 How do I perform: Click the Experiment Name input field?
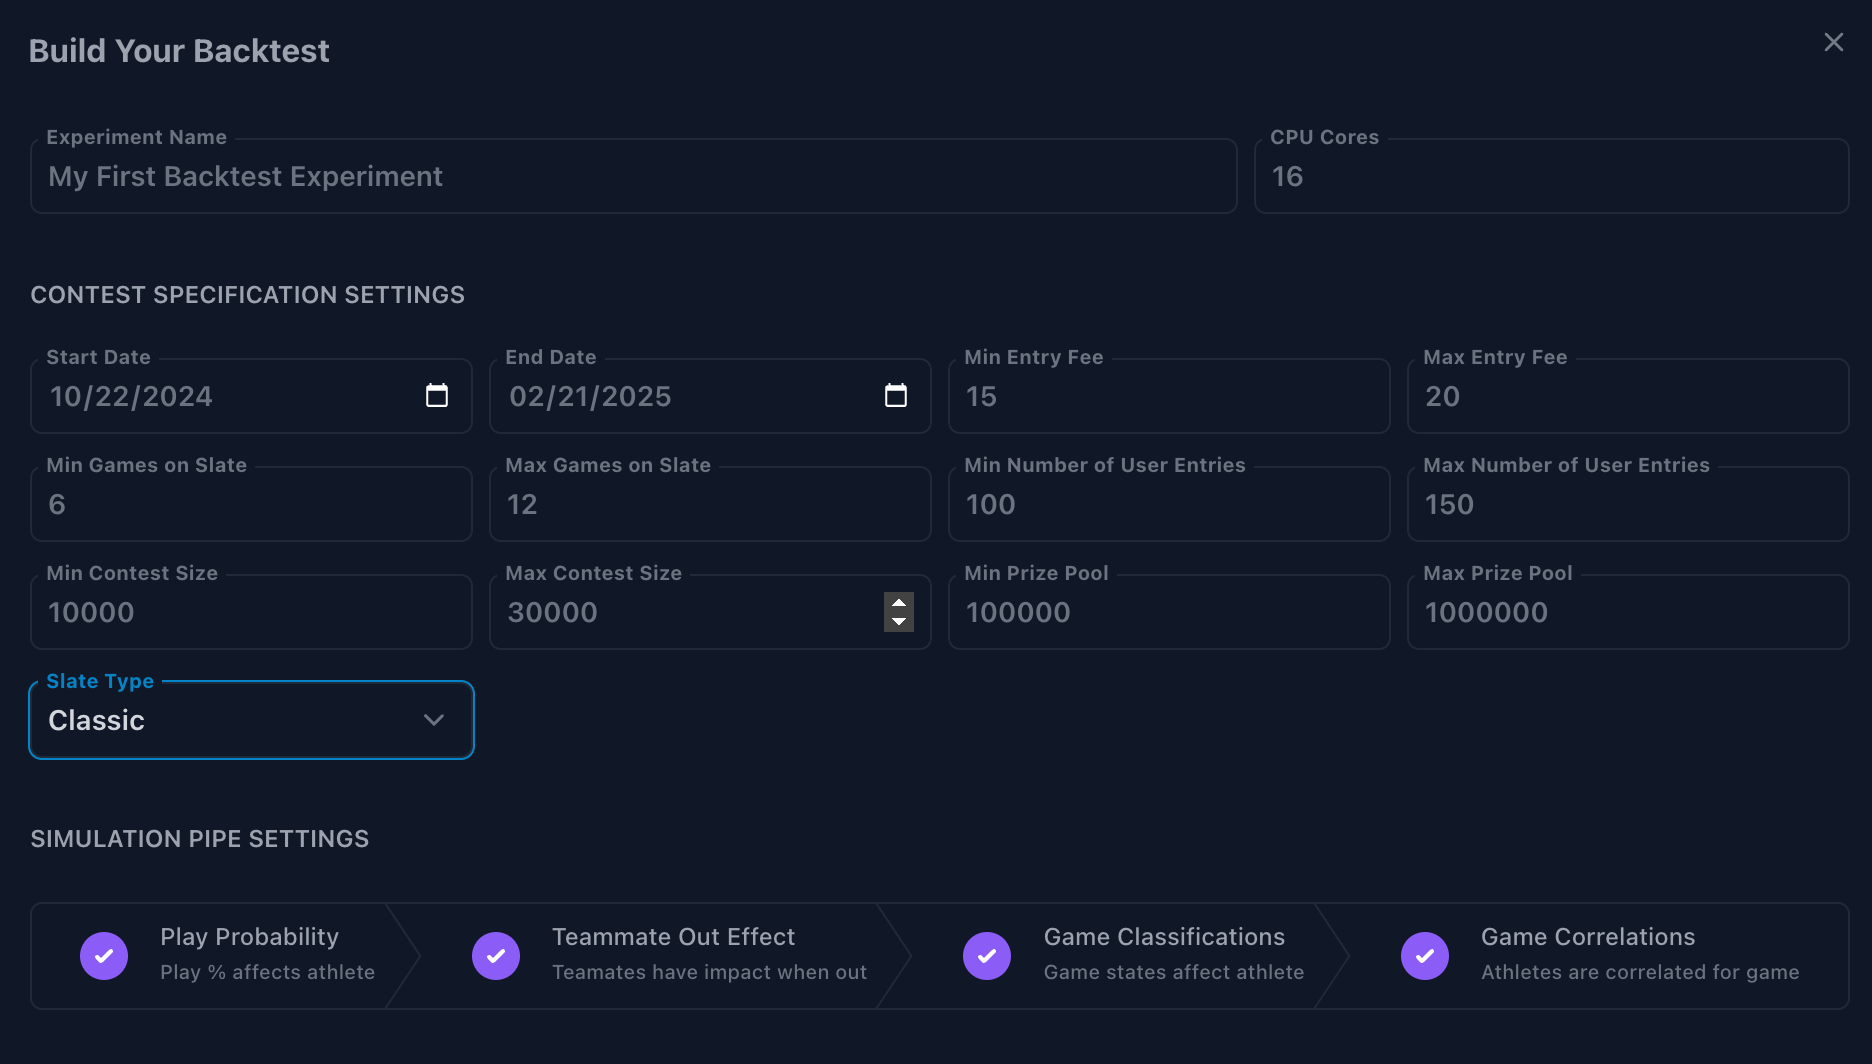pyautogui.click(x=634, y=176)
